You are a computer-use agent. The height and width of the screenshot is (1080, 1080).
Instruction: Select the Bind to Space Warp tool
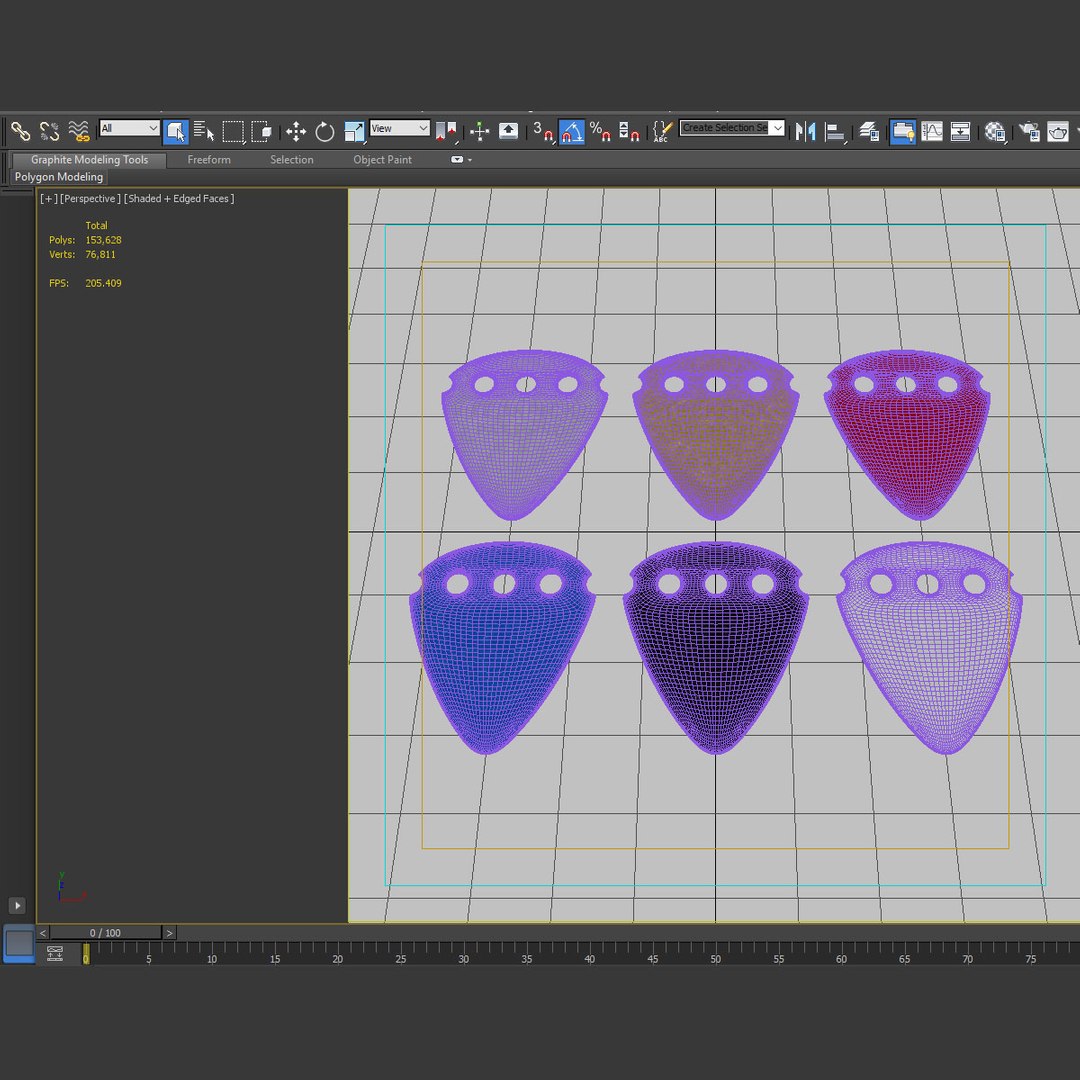[79, 131]
